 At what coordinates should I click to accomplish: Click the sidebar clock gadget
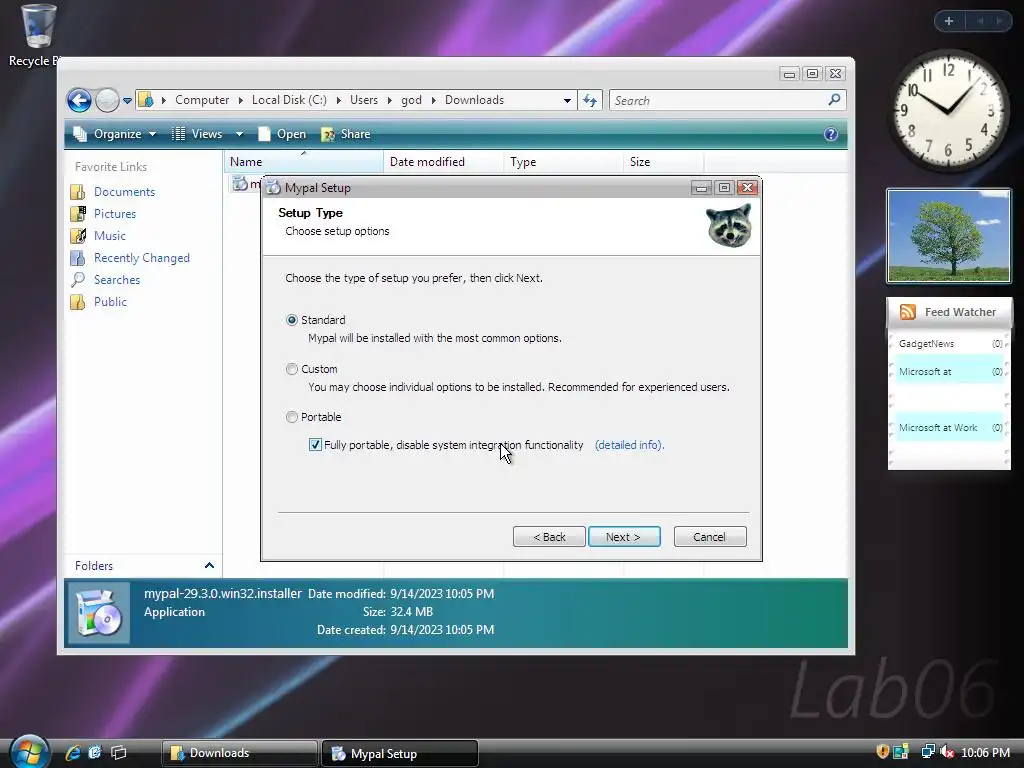pos(948,110)
